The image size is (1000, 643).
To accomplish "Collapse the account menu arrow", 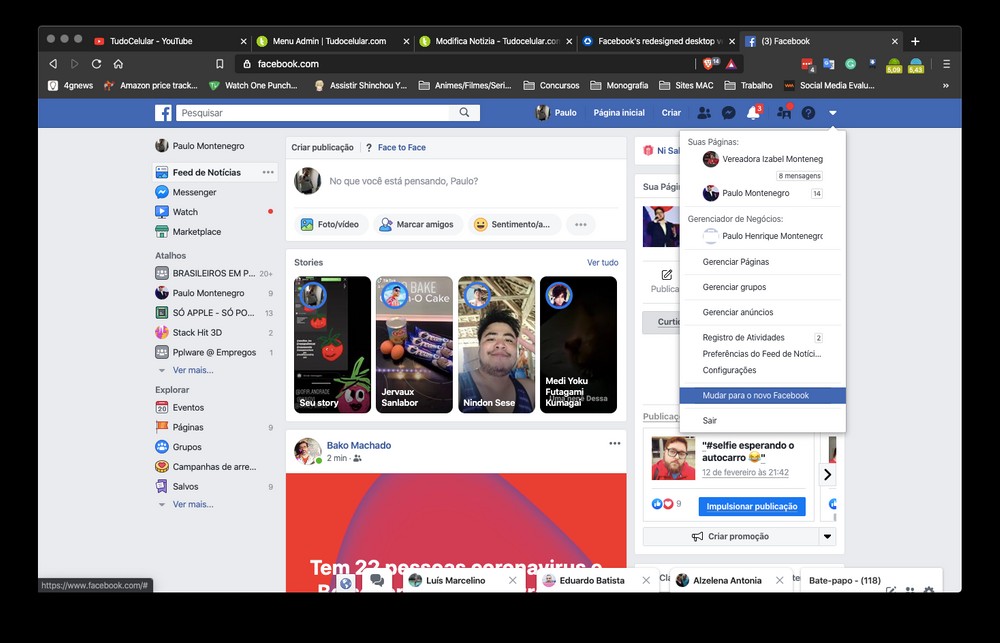I will point(833,113).
